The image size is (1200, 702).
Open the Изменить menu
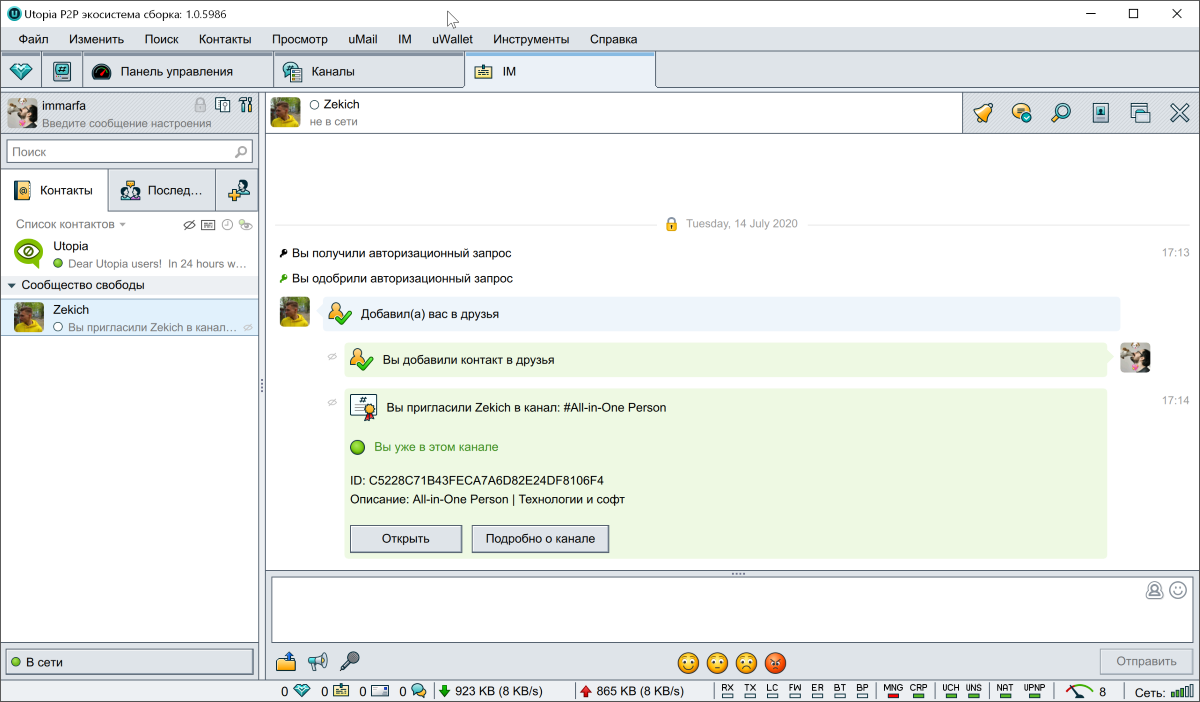(x=96, y=39)
